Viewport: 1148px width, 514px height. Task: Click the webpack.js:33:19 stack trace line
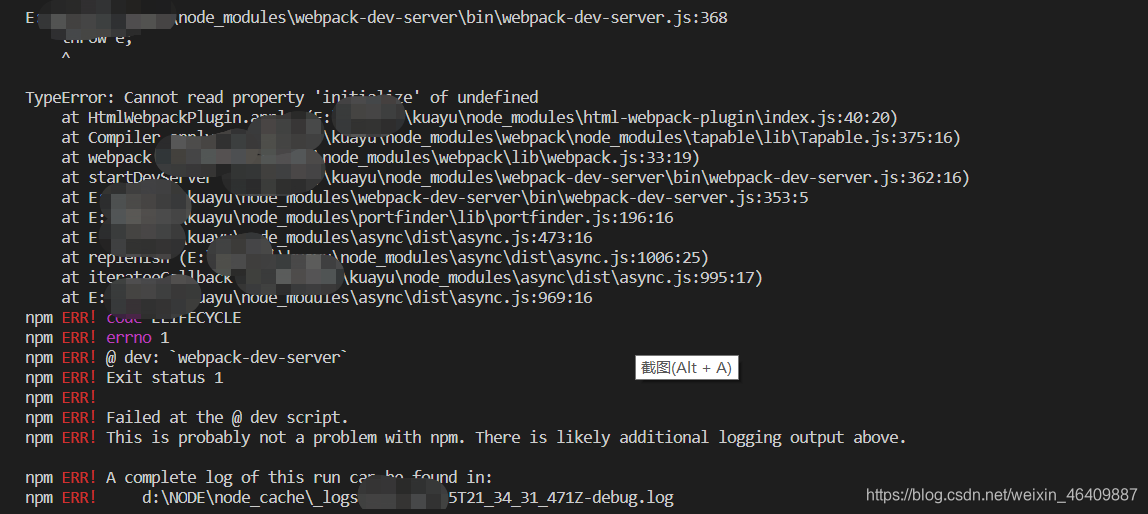pos(381,157)
